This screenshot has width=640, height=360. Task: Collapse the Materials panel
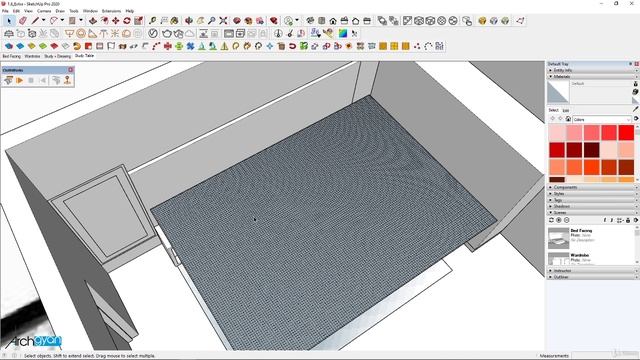(x=592, y=76)
